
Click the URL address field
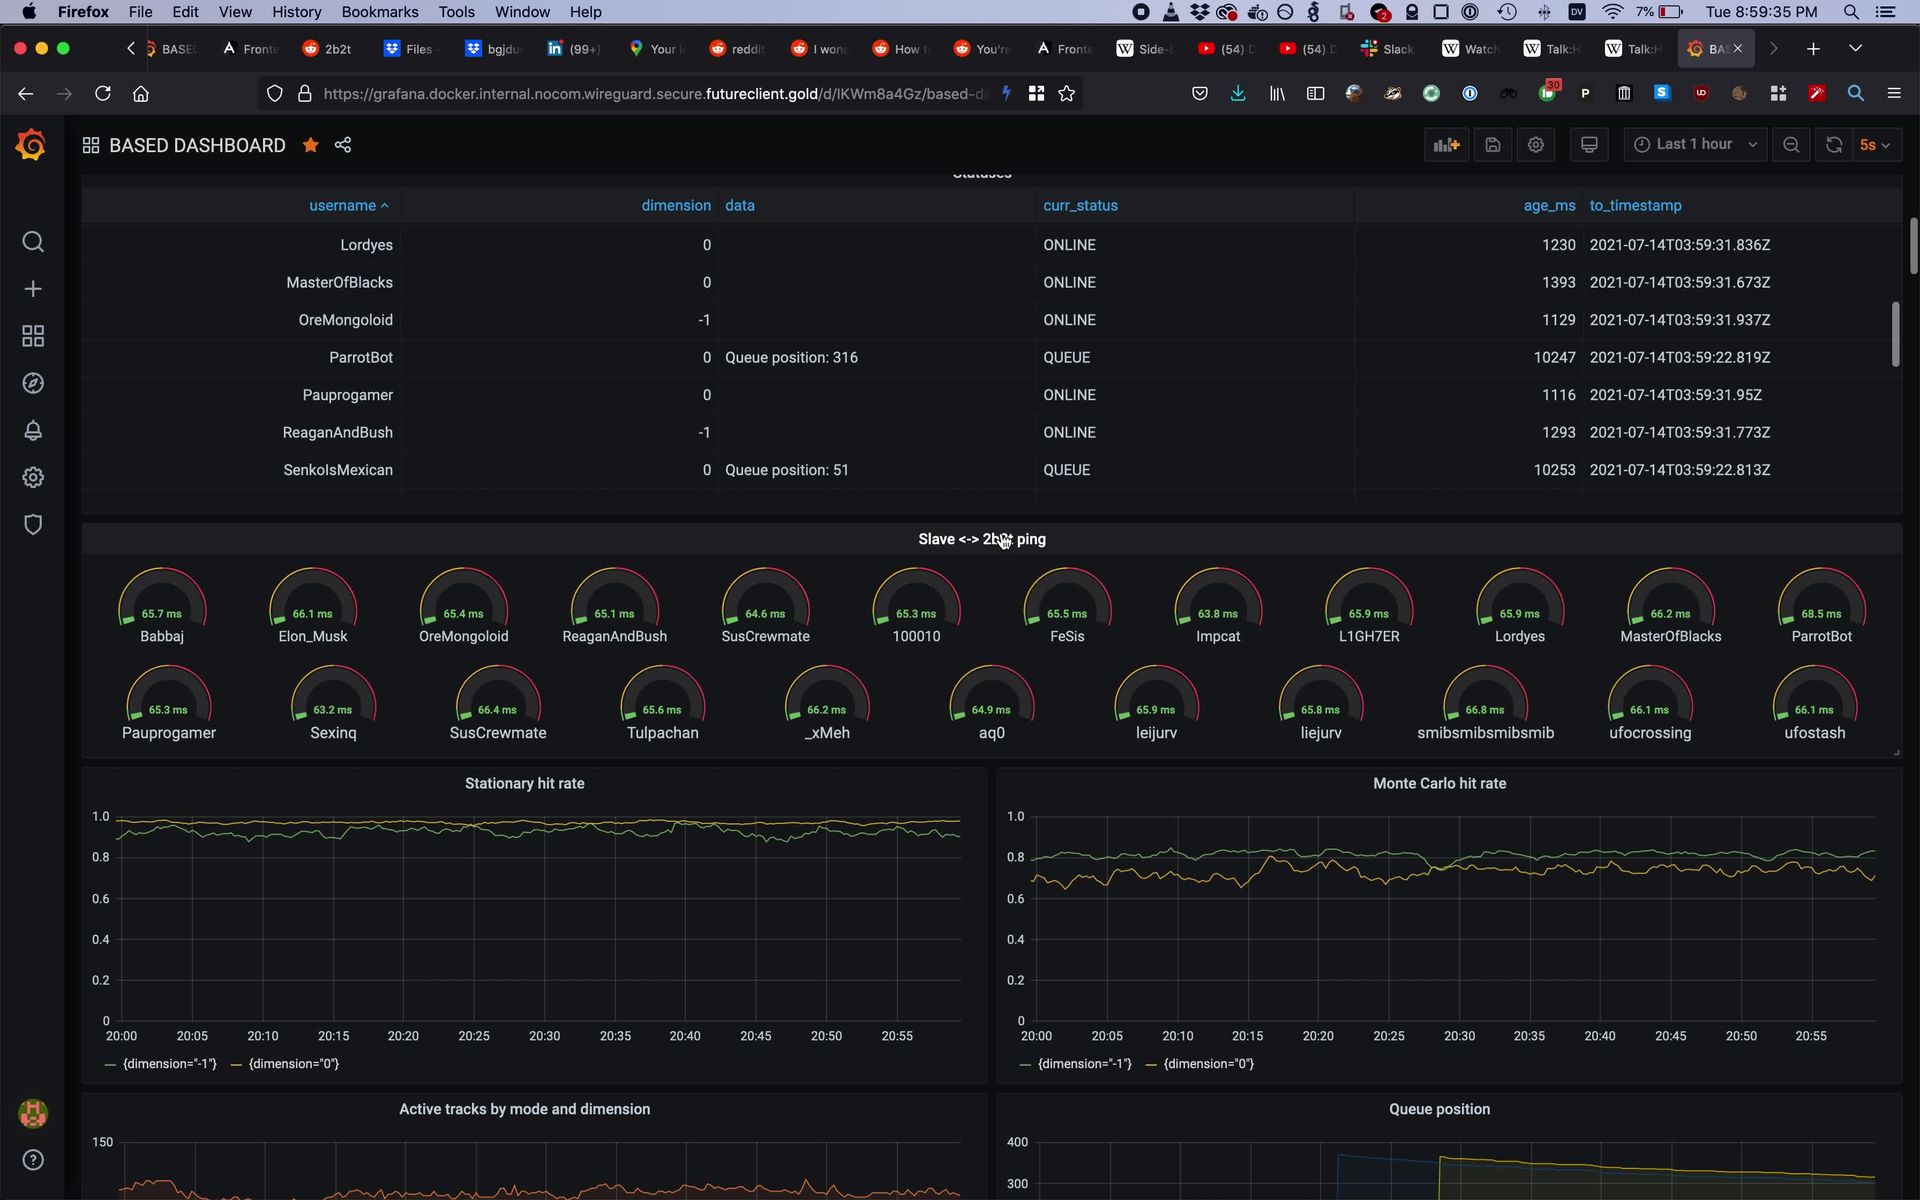coord(655,94)
